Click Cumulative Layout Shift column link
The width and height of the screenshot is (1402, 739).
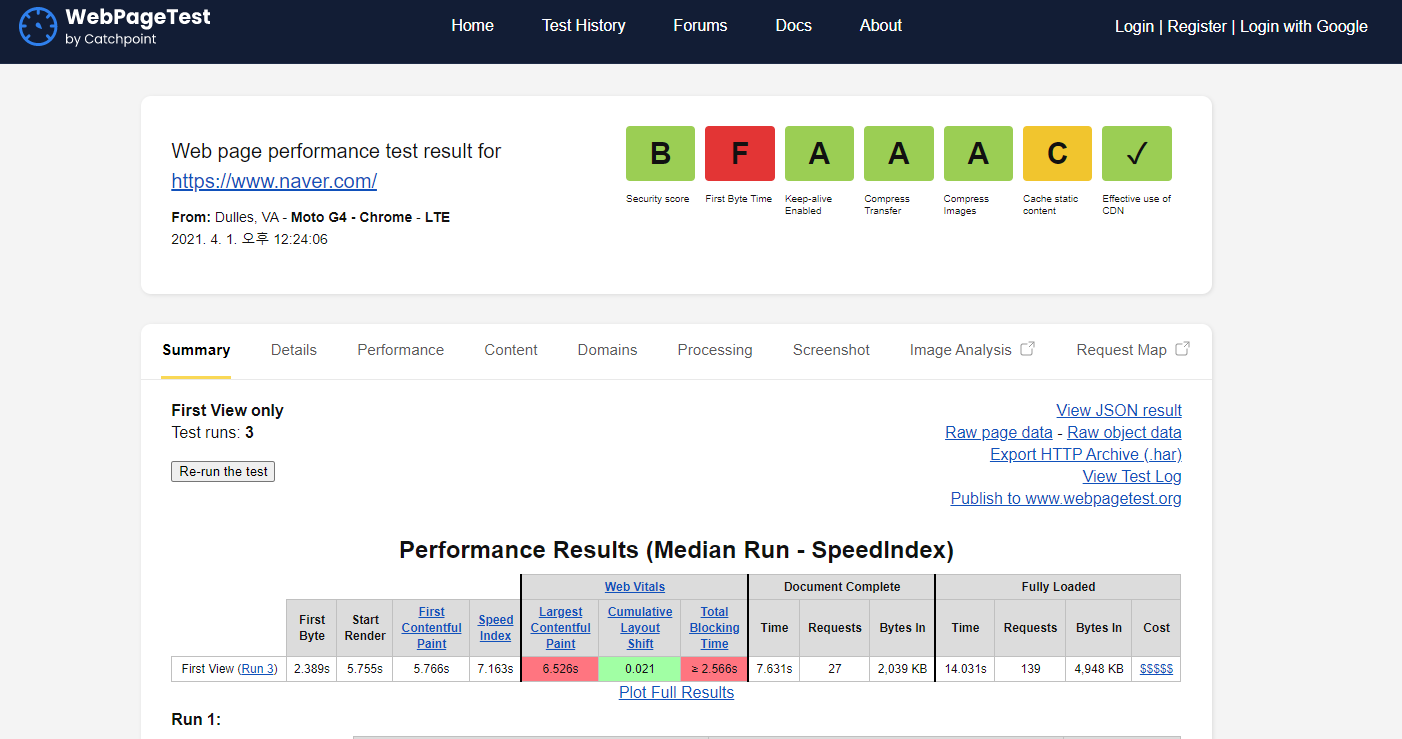point(640,628)
